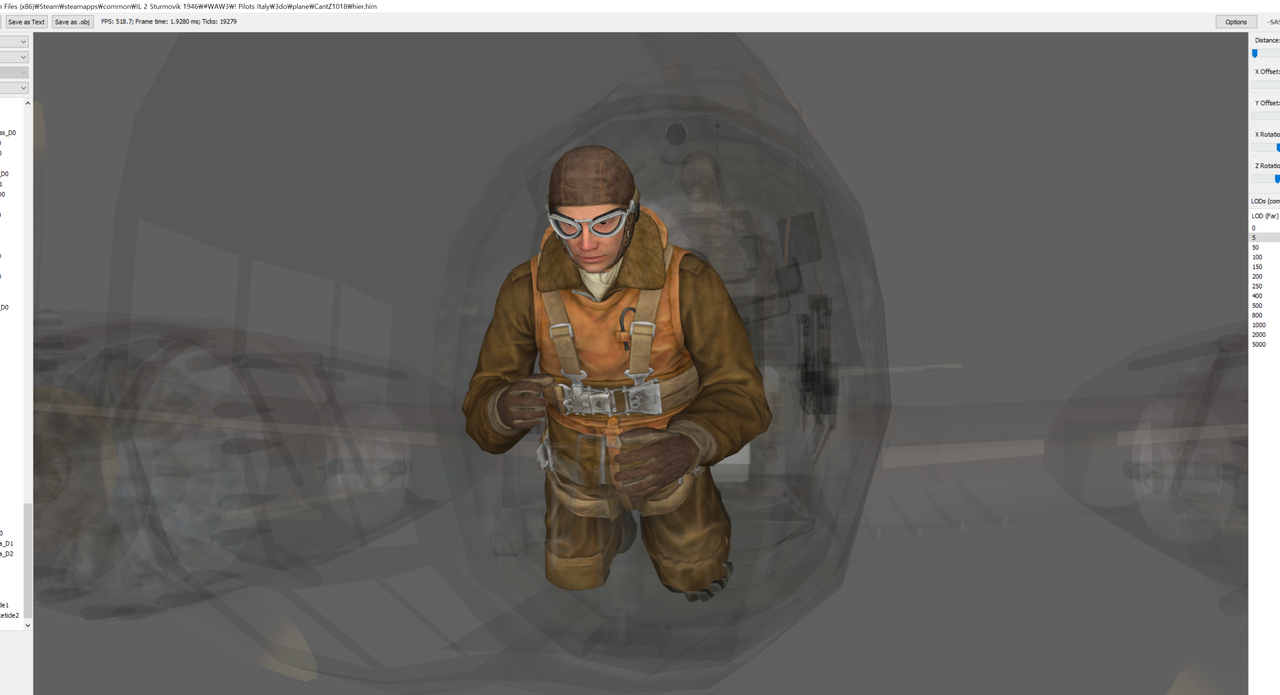This screenshot has height=695, width=1280.
Task: Open the greyed-out disabled dropdown in the left panel
Action: point(14,73)
